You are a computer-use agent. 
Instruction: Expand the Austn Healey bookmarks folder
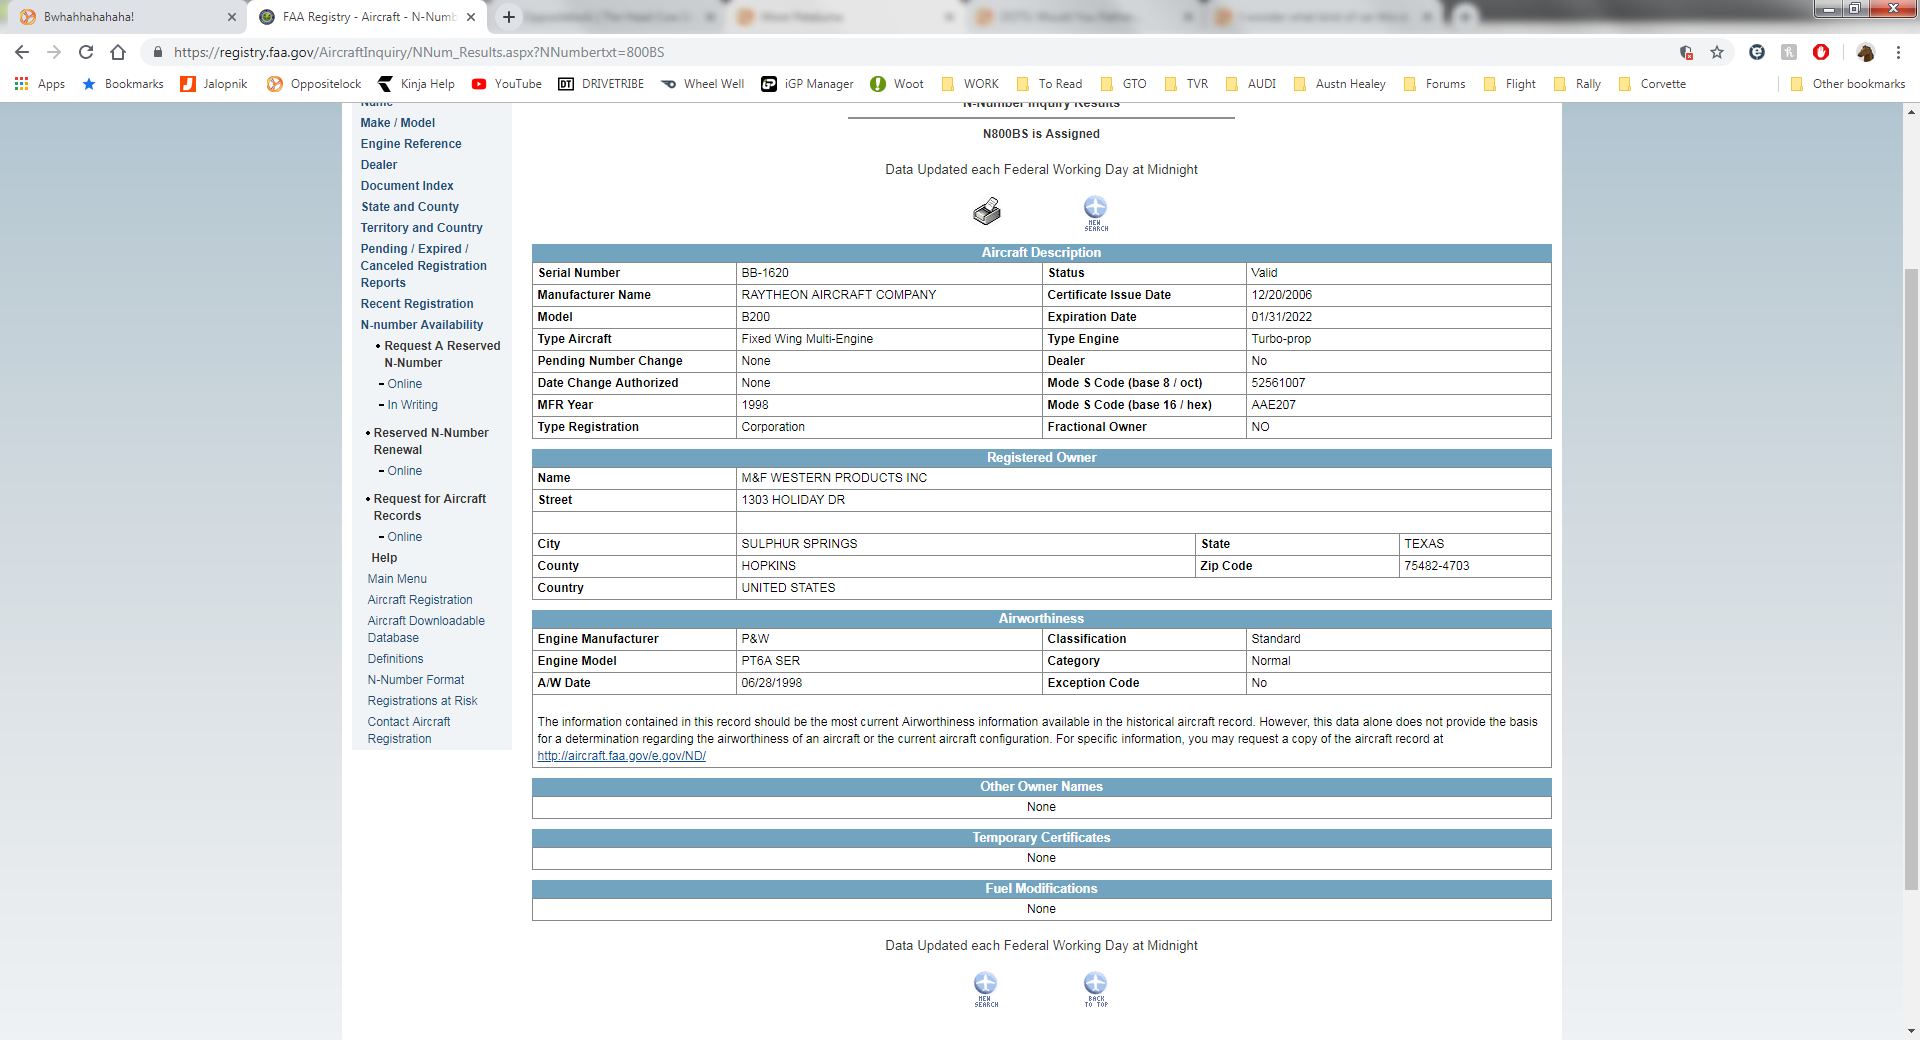click(x=1340, y=84)
